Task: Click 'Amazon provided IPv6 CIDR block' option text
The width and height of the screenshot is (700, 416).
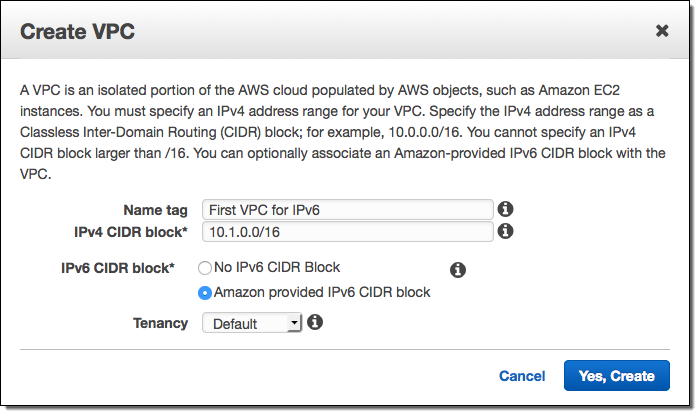Action: tap(322, 292)
